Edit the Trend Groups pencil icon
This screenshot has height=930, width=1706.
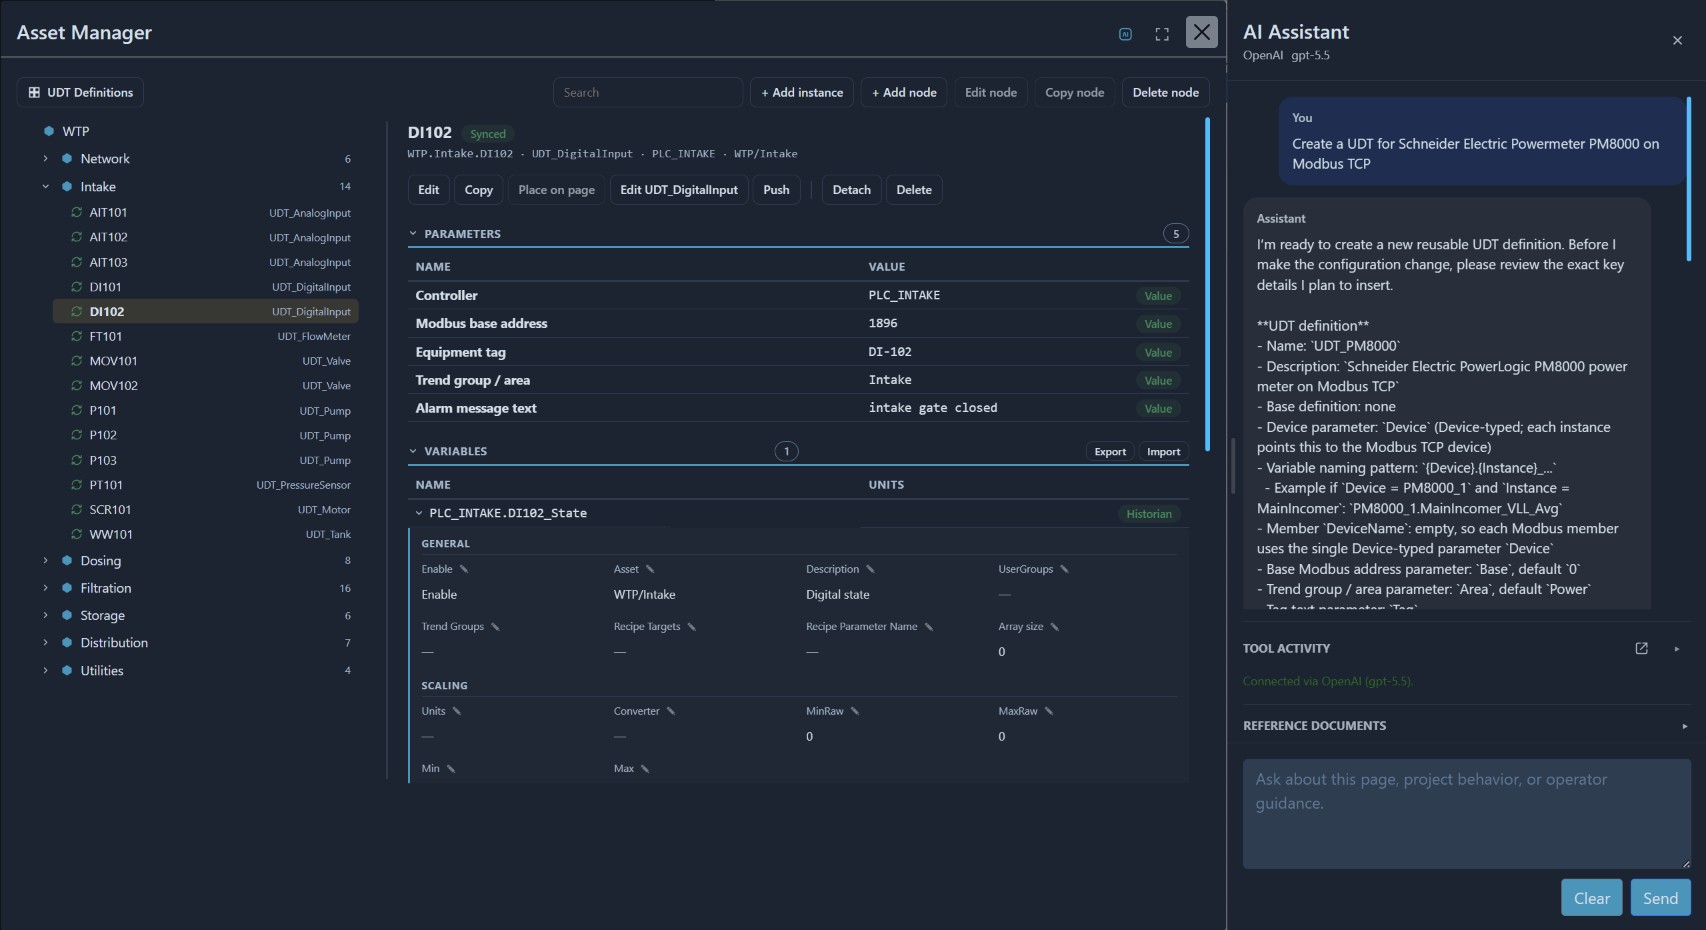495,627
